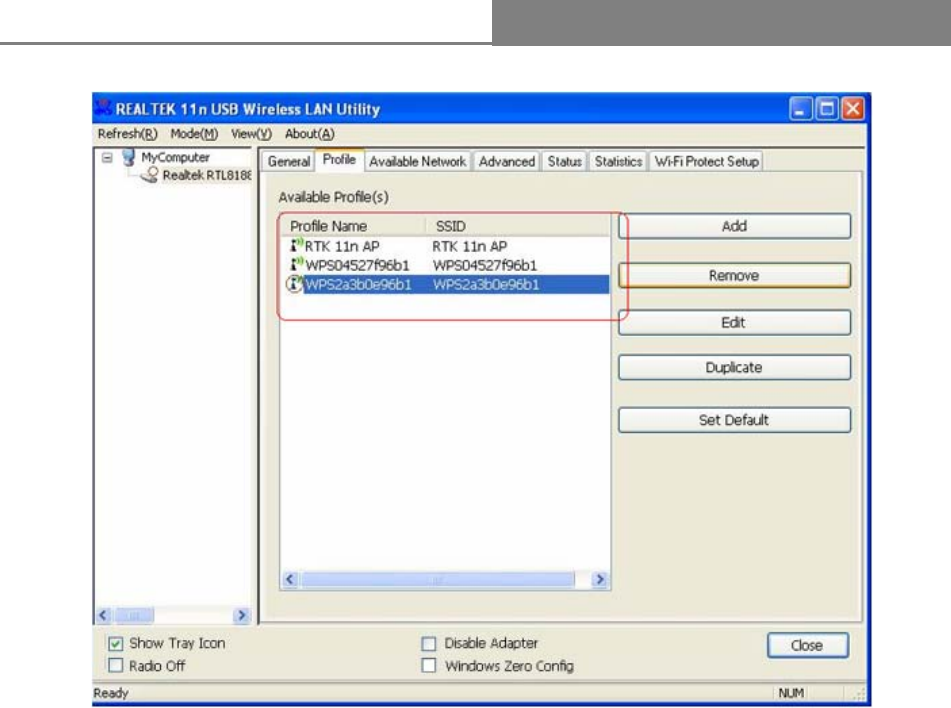Switch to the Available Network tab
Screen dimensions: 951x708
[x=418, y=161]
